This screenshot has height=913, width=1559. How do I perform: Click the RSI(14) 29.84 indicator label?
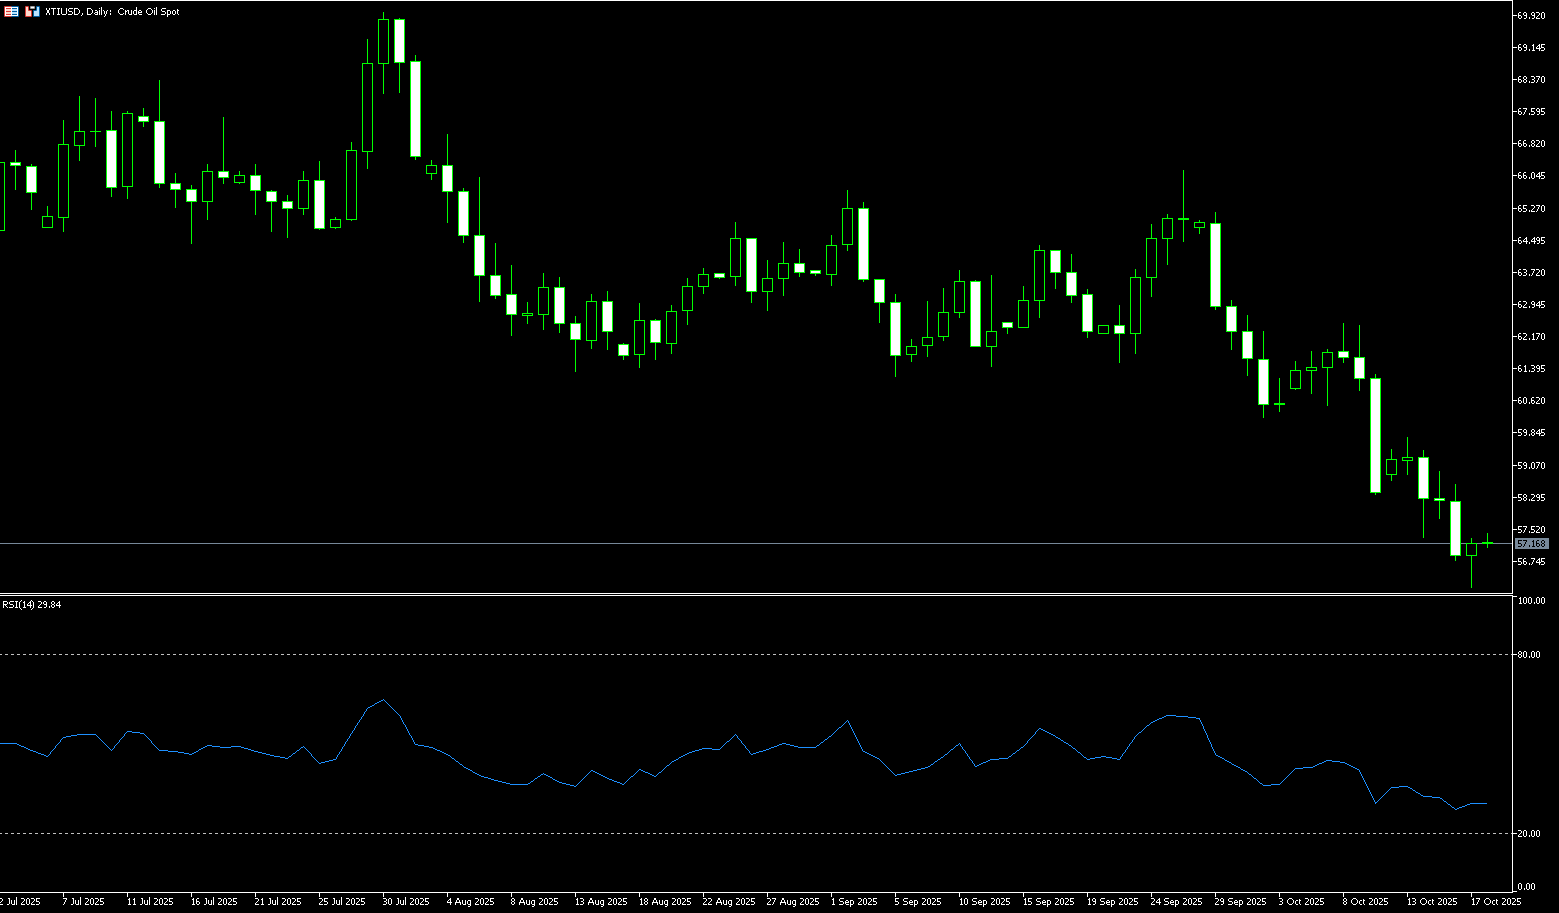coord(32,605)
